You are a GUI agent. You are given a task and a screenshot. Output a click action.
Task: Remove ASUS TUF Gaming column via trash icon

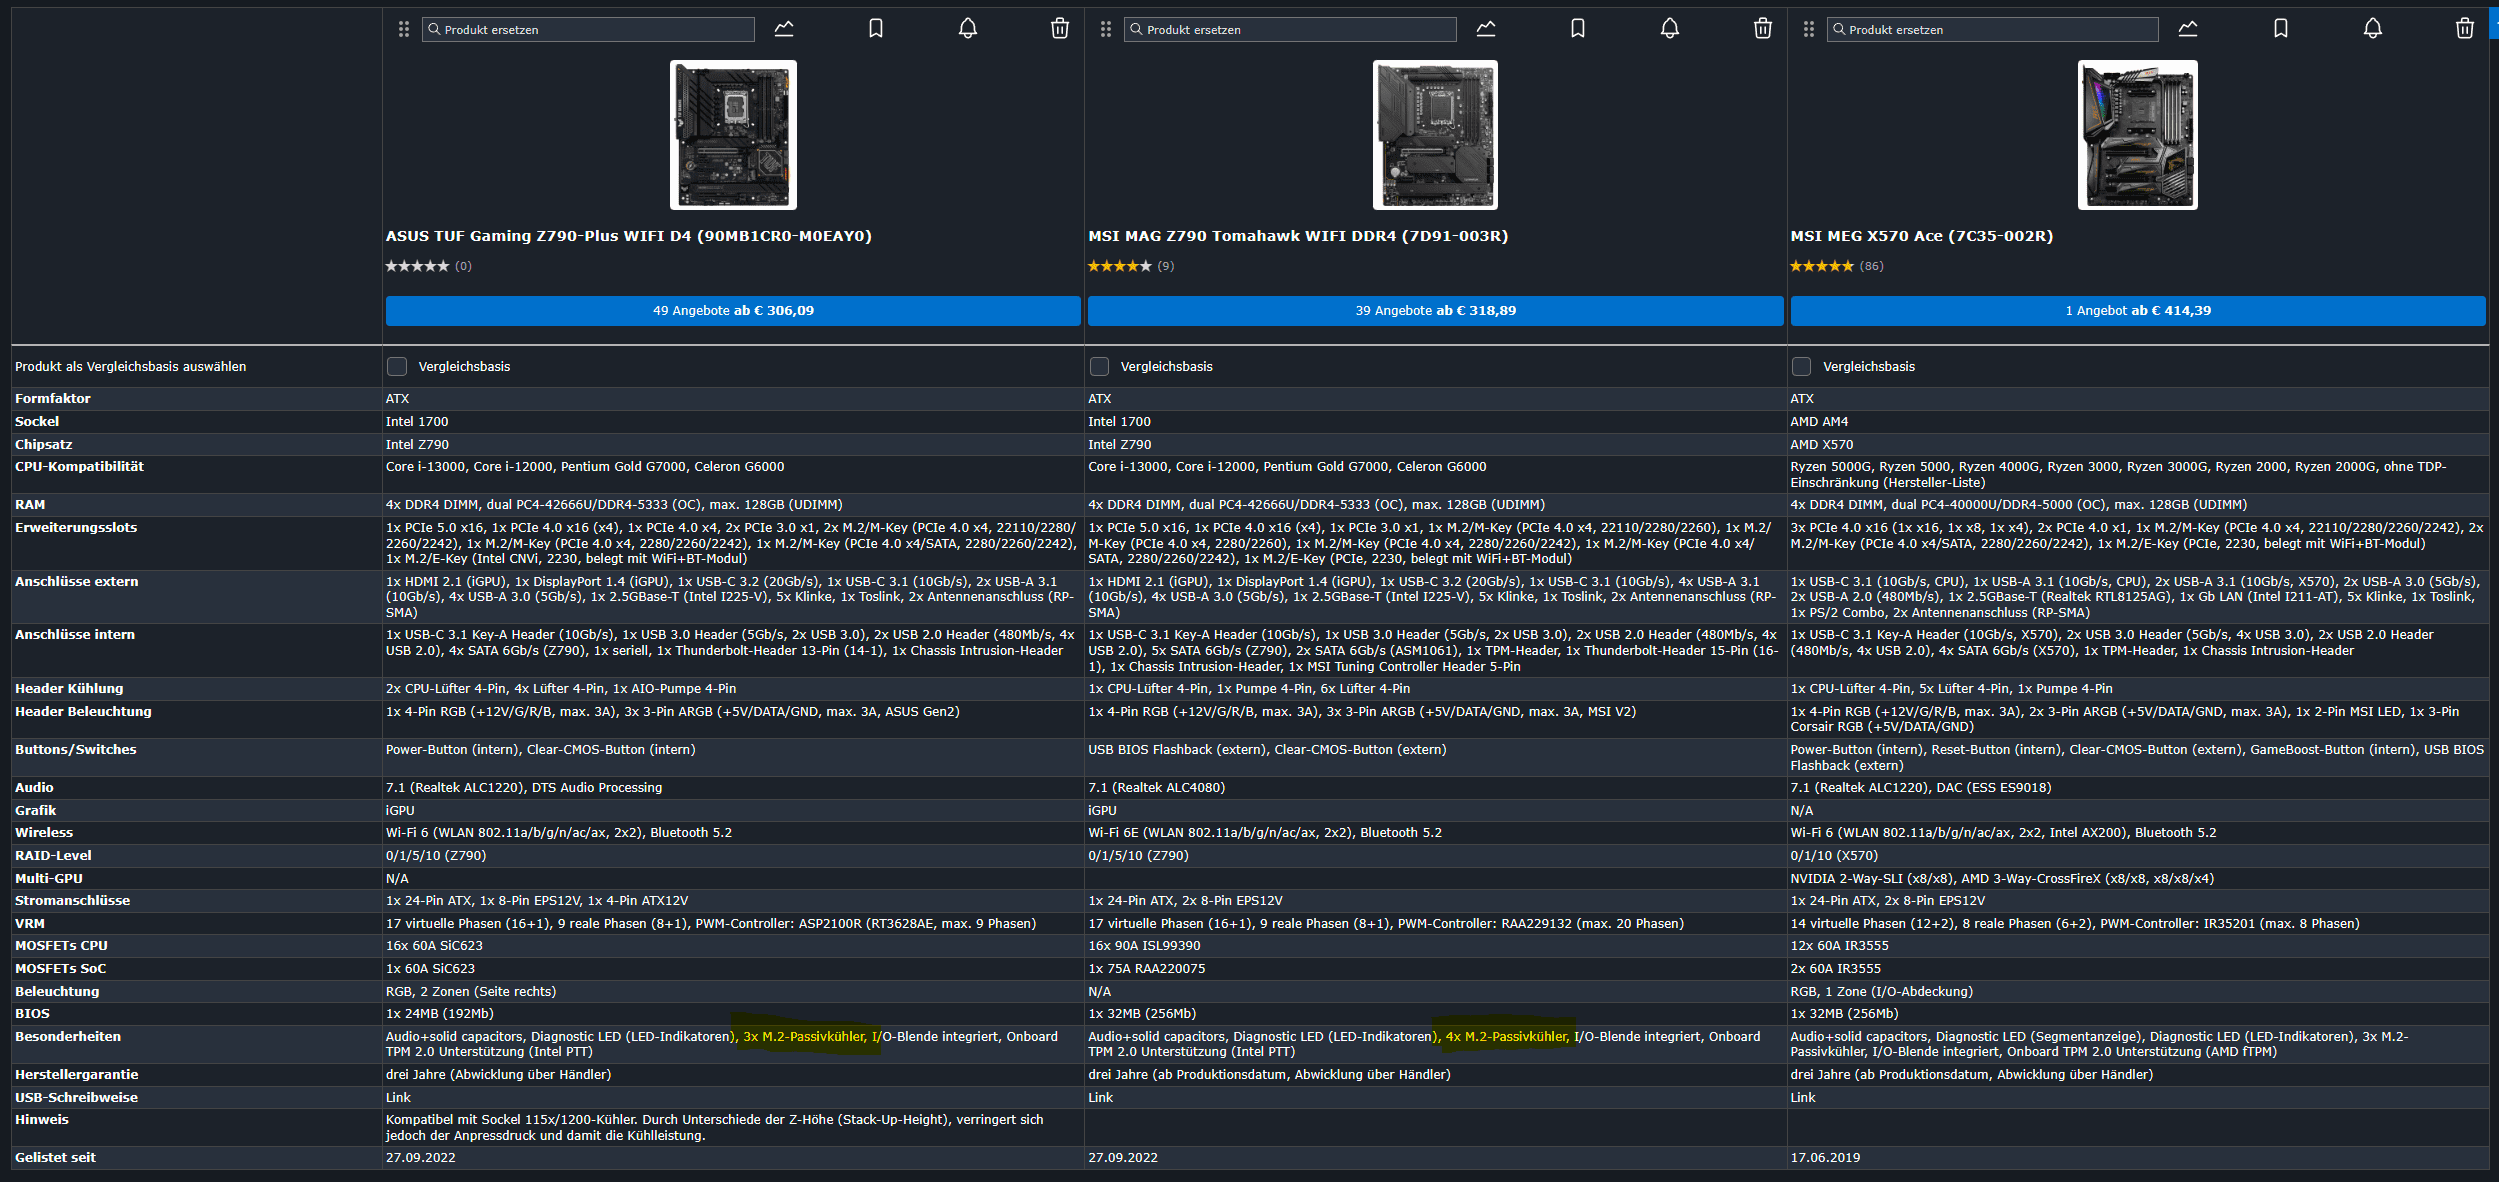(x=1060, y=29)
